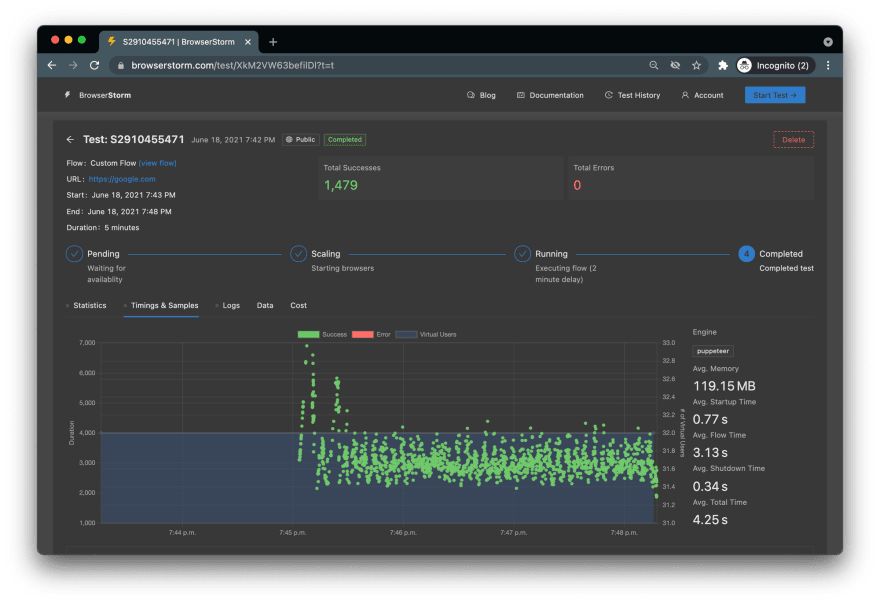The image size is (880, 604).
Task: Toggle the Virtual Users legend swatch
Action: coord(406,335)
